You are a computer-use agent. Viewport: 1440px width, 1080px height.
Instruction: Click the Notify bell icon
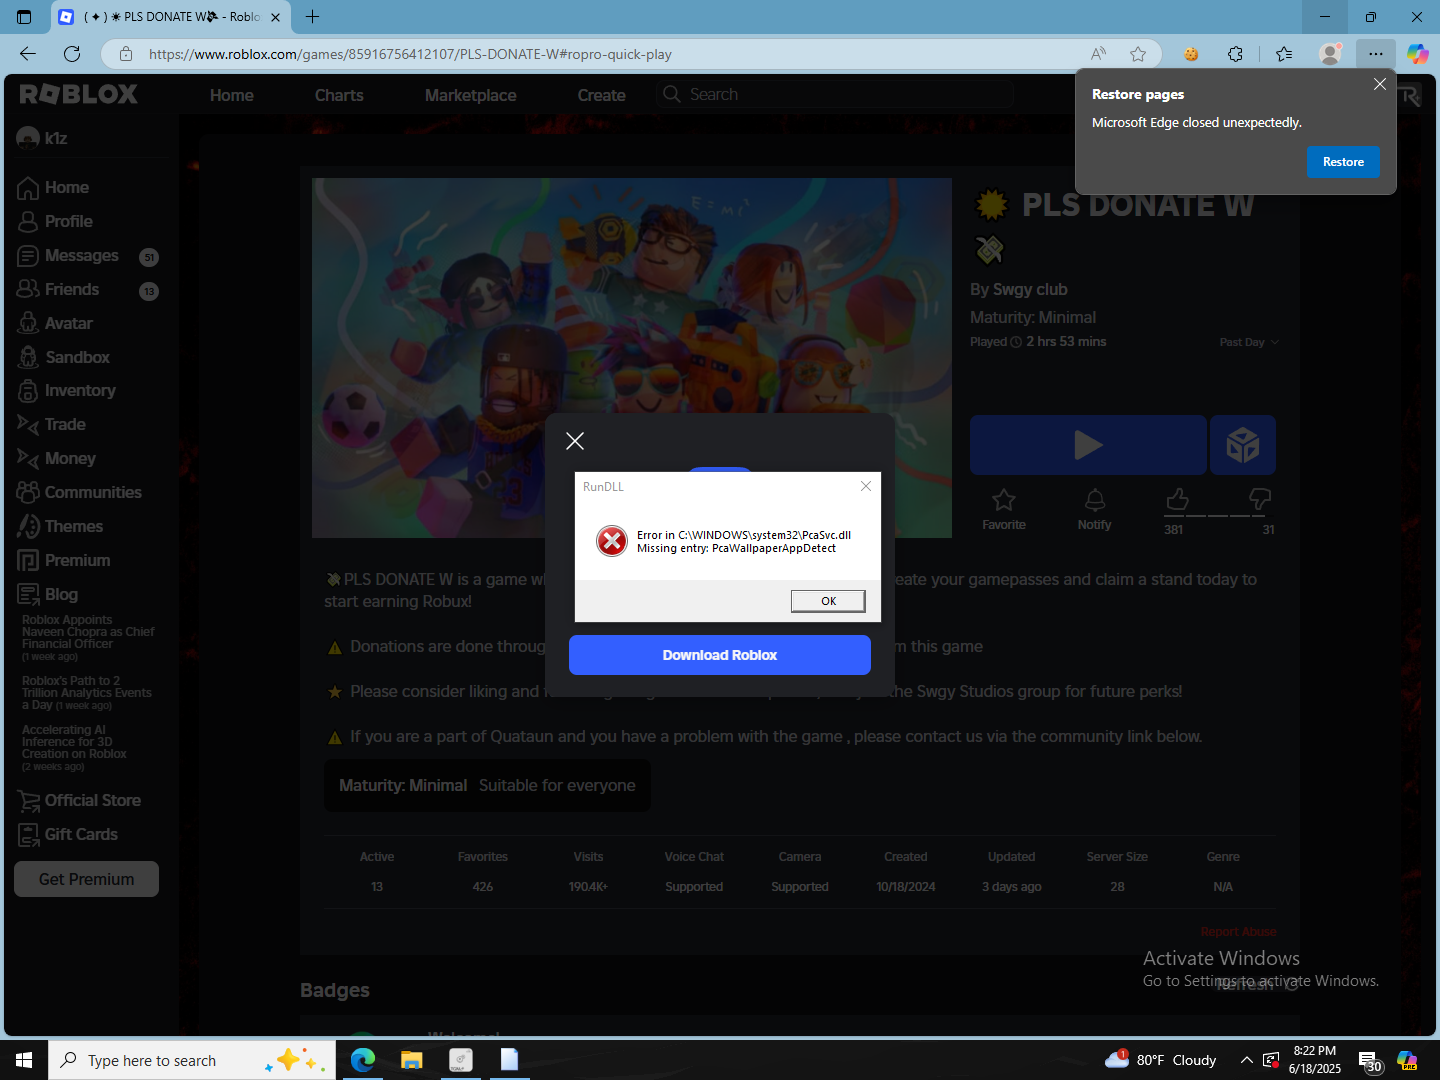point(1095,499)
